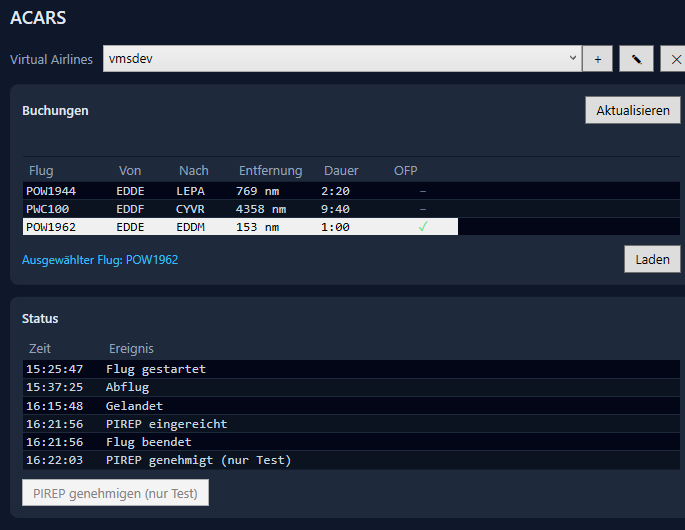Click time 16:15:48 in status log

[x=54, y=405]
